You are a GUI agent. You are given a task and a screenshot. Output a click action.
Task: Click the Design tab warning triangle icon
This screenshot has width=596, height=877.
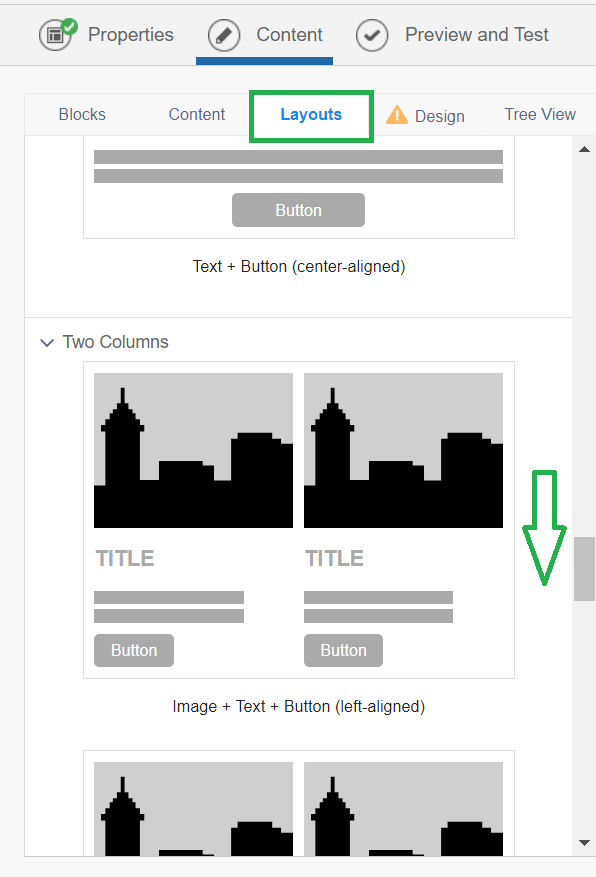[397, 115]
